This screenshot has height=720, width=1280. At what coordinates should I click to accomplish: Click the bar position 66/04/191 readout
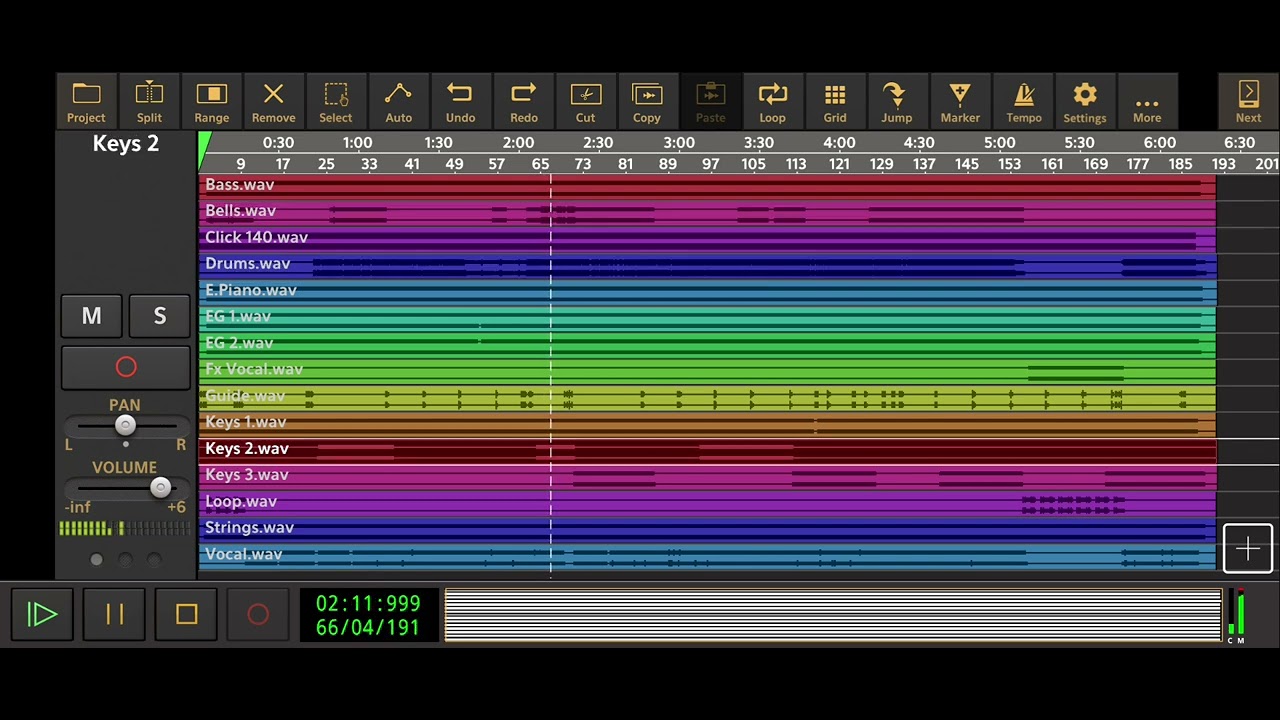point(368,628)
